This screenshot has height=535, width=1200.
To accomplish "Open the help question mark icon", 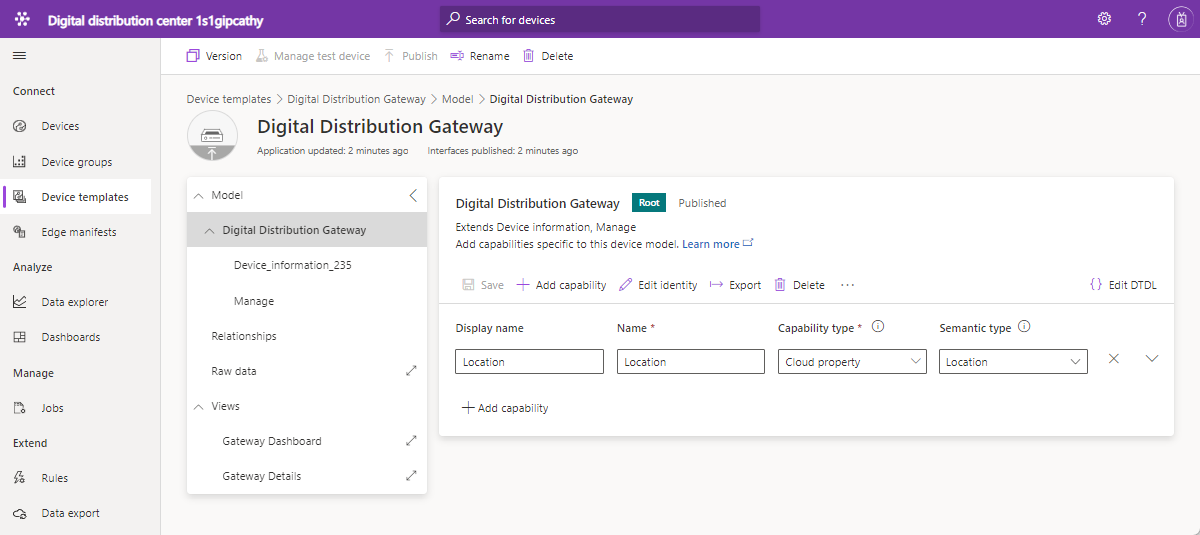I will point(1142,19).
